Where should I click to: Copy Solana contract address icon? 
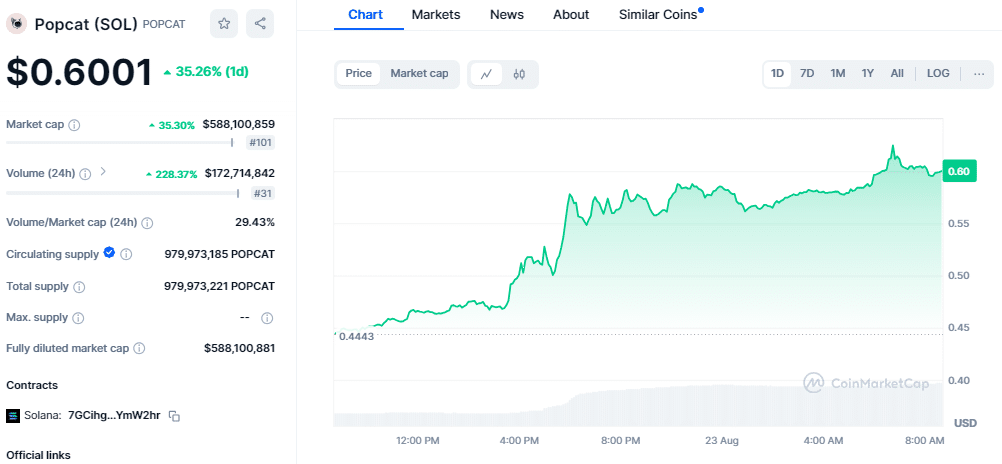tap(174, 416)
